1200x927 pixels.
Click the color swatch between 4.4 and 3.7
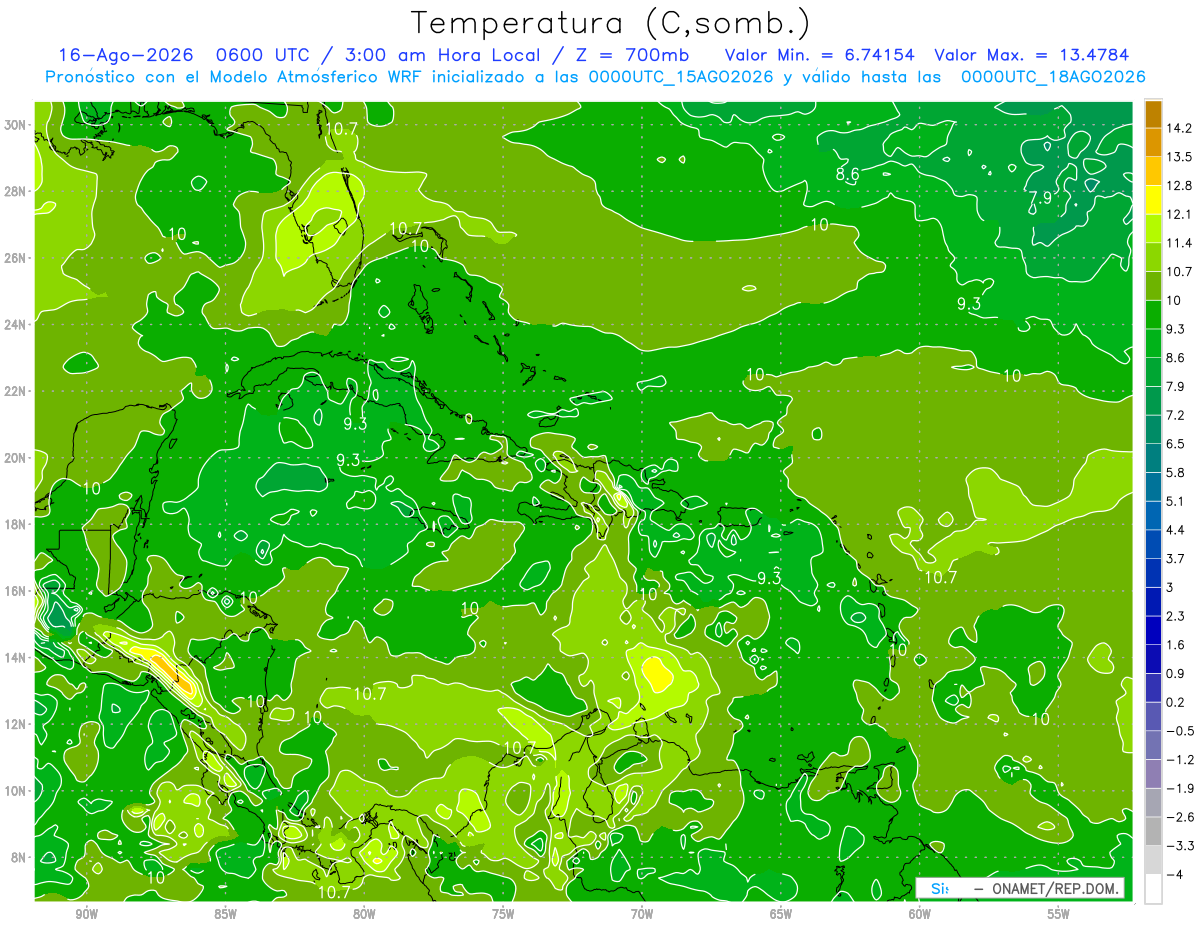click(1153, 544)
